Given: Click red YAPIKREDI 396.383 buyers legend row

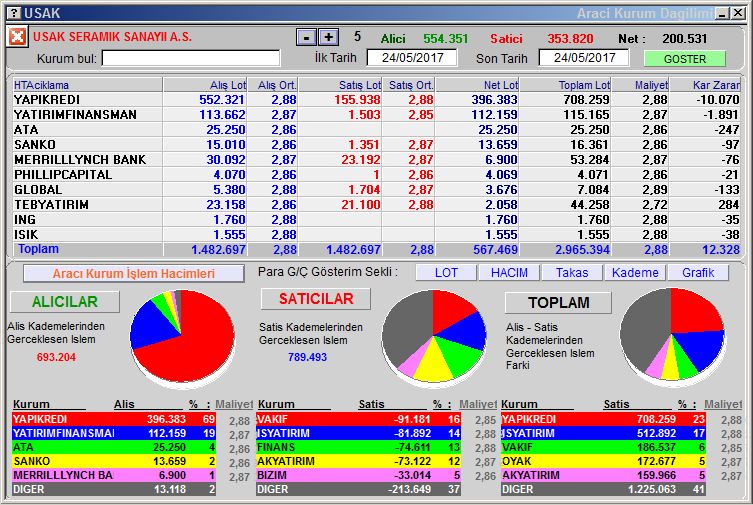Looking at the screenshot, I should click(x=114, y=419).
